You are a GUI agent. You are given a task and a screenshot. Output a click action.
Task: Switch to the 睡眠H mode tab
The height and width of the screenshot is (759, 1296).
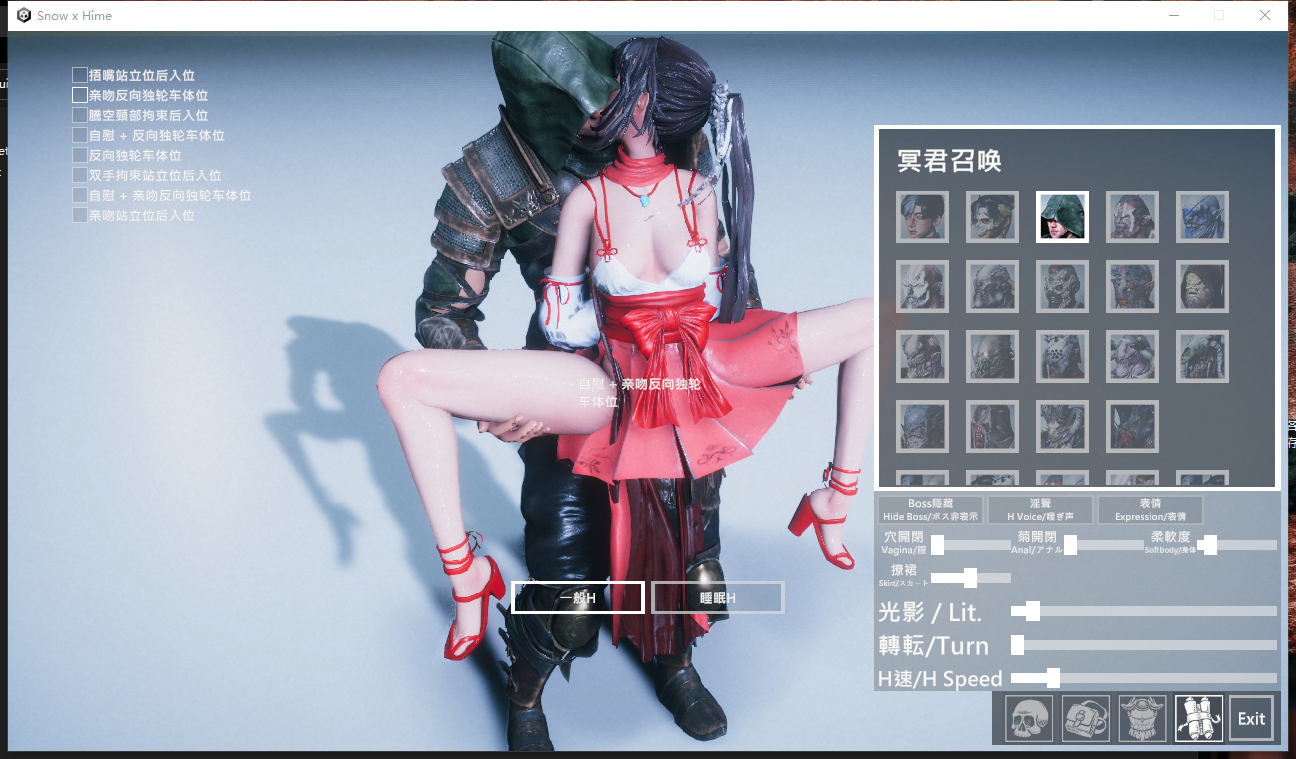[718, 598]
